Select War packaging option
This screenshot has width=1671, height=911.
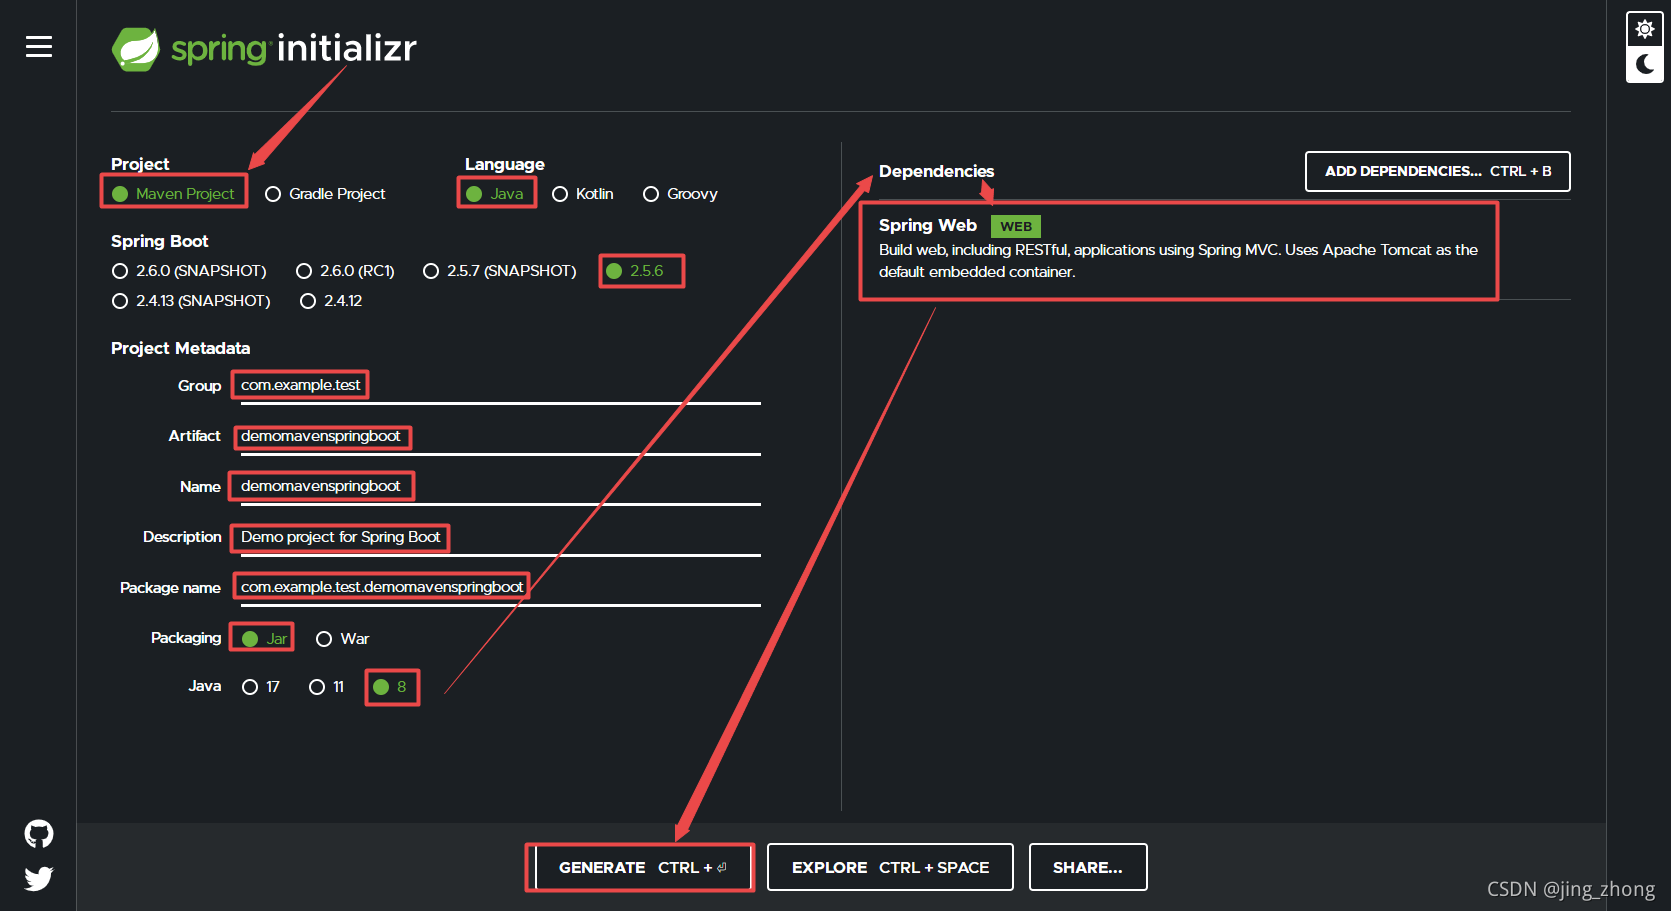pyautogui.click(x=342, y=639)
